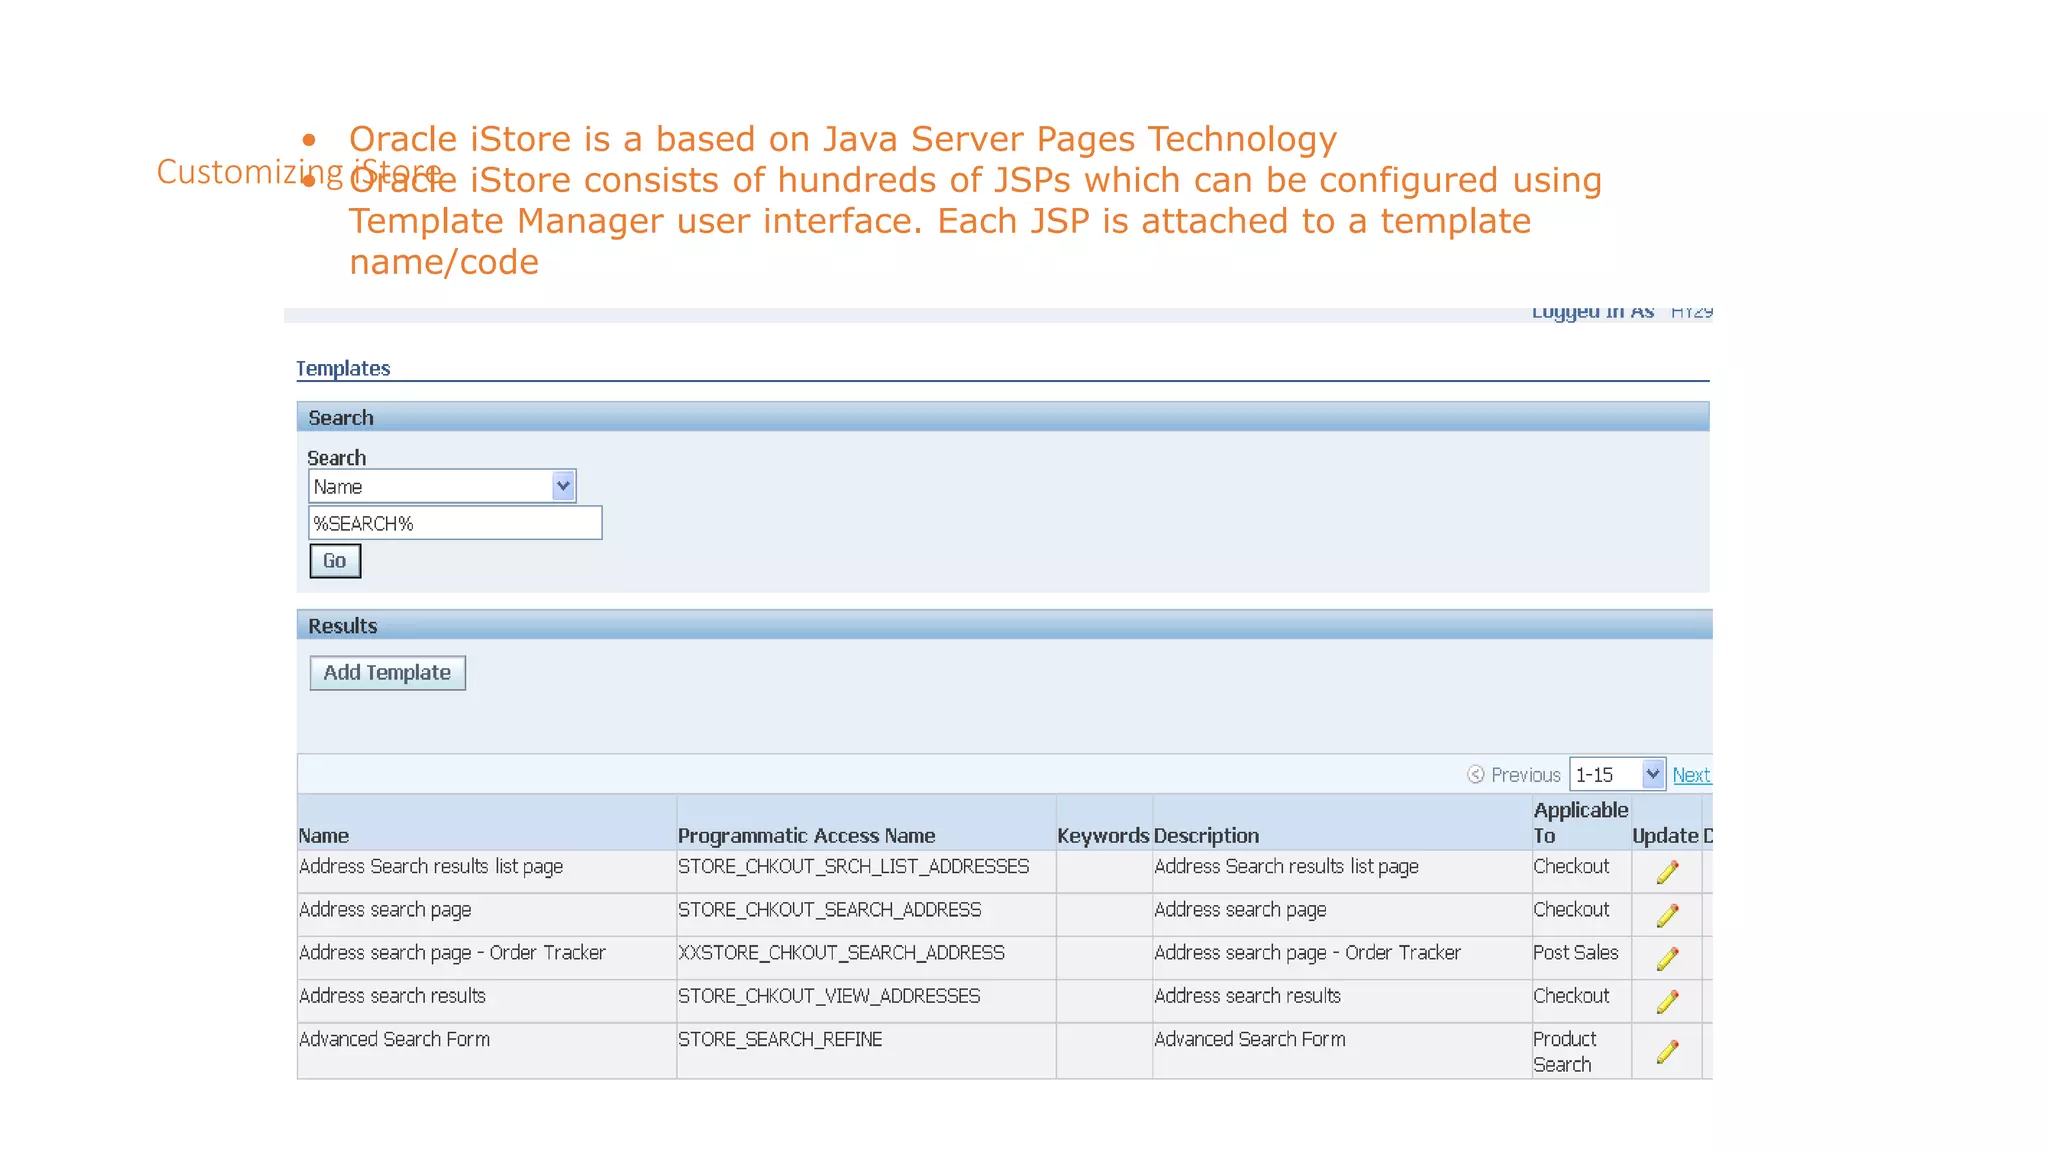Click name 'Address search page - Order Tracker'
This screenshot has height=1152, width=2048.
pyautogui.click(x=452, y=953)
